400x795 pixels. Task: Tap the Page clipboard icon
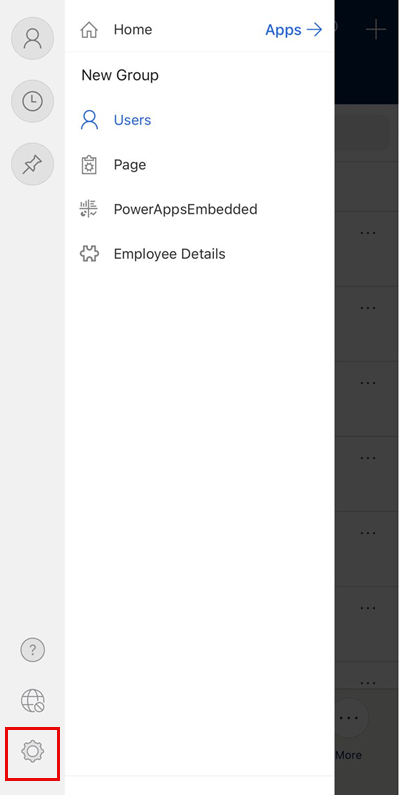coord(89,165)
